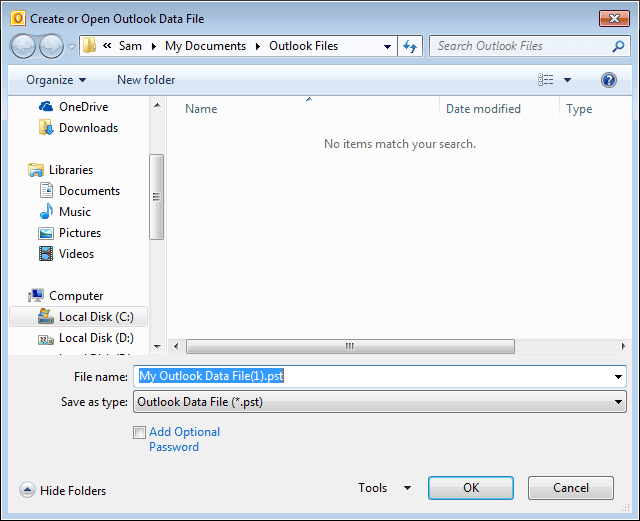Viewport: 640px width, 521px height.
Task: Select the Sam breadcrumb segment
Action: point(130,46)
